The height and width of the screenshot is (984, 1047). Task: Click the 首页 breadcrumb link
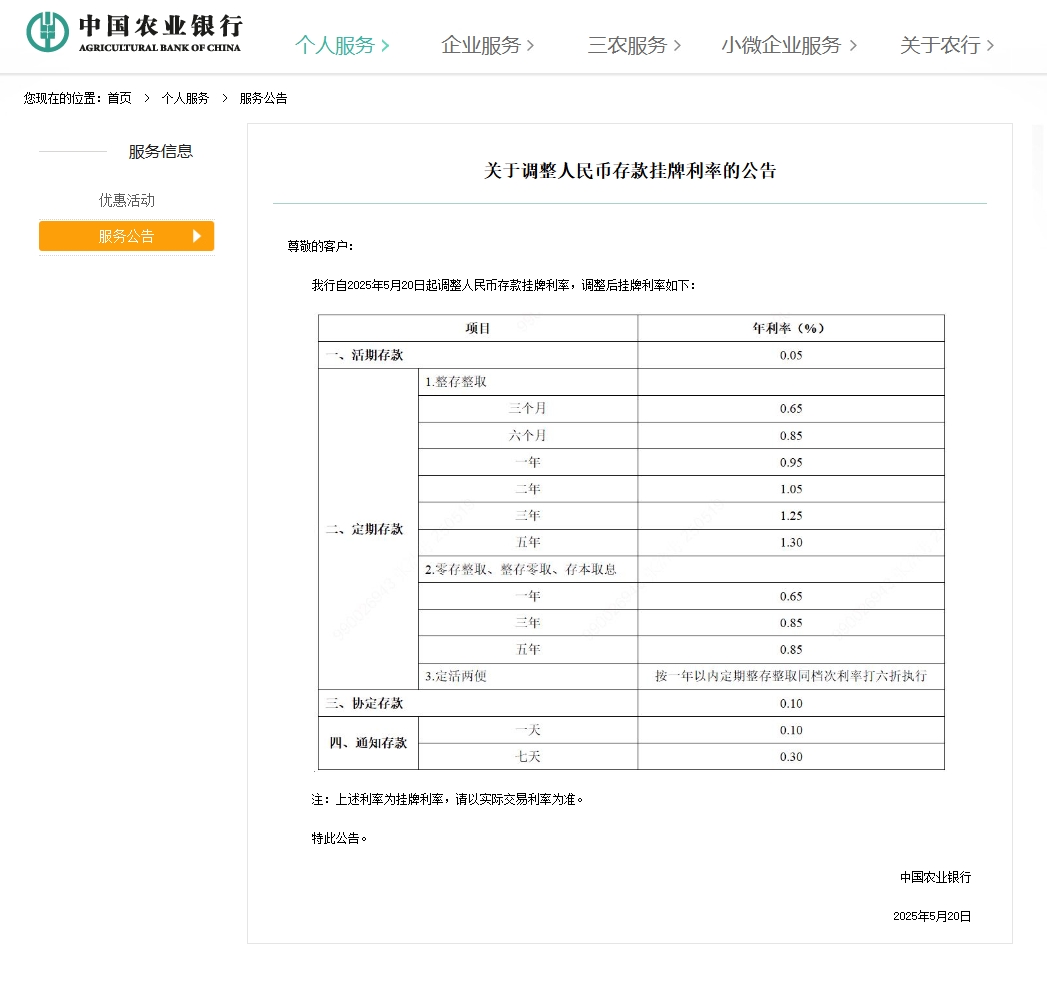point(119,98)
